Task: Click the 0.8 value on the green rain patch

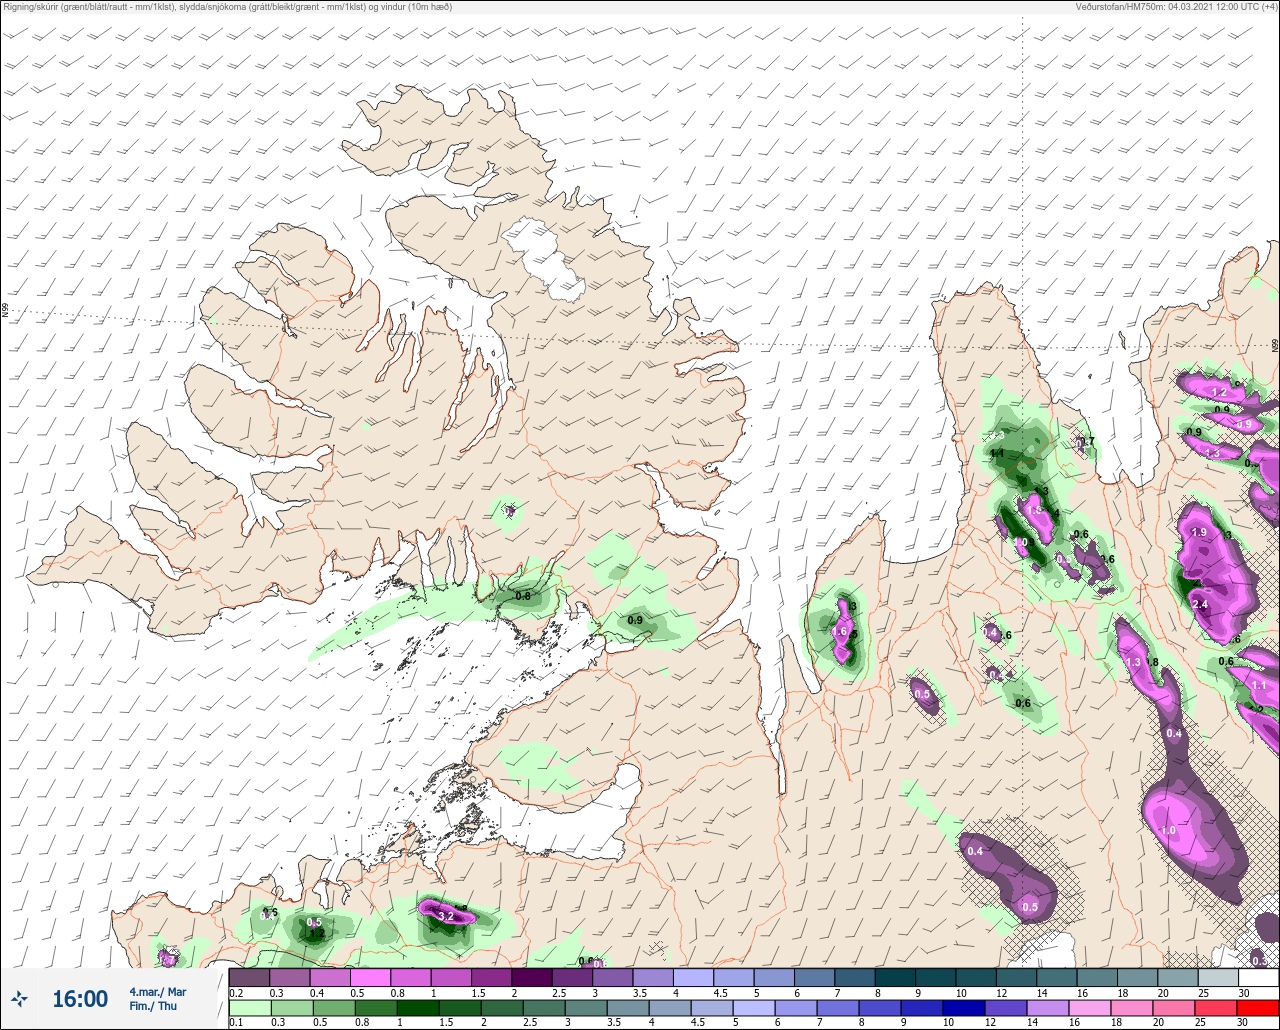Action: [x=522, y=596]
